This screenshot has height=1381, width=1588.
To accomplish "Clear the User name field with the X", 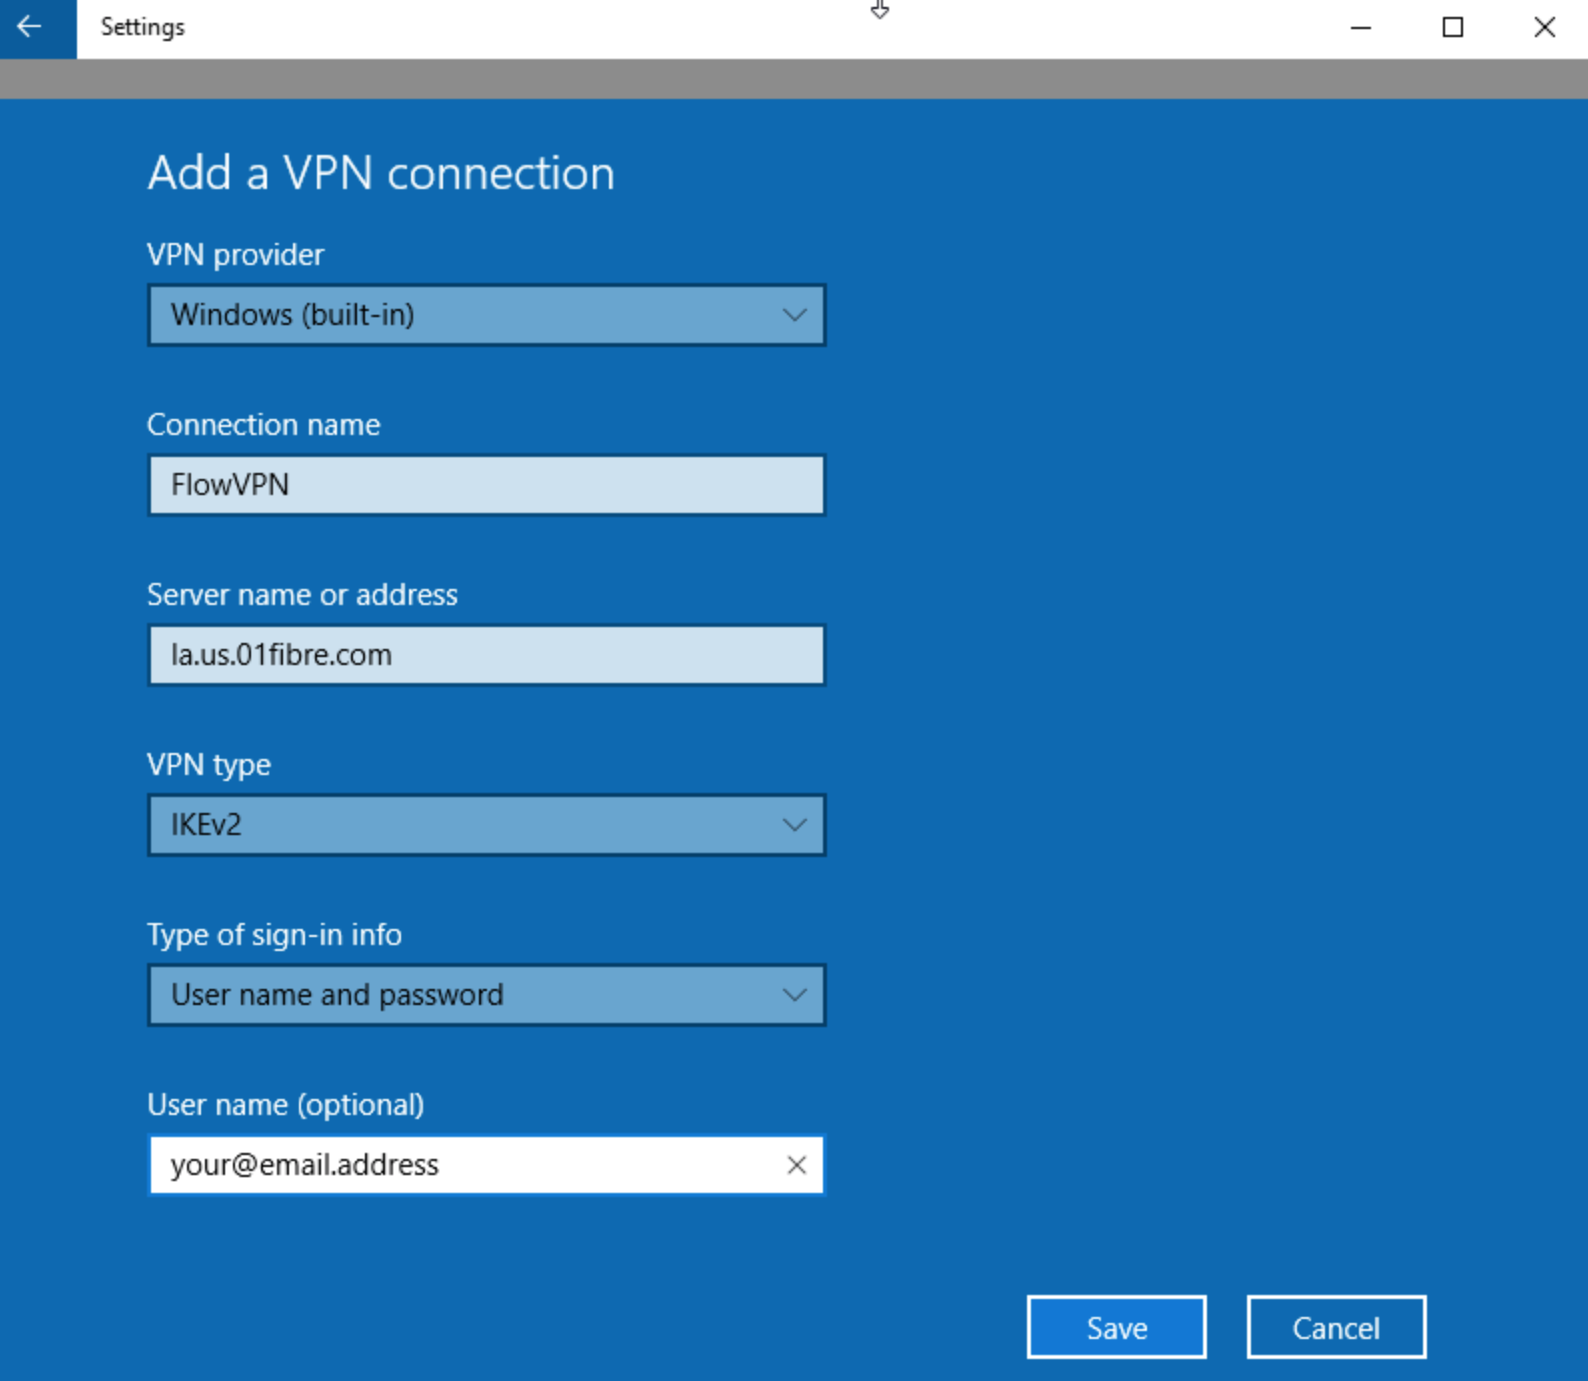I will [x=796, y=1165].
